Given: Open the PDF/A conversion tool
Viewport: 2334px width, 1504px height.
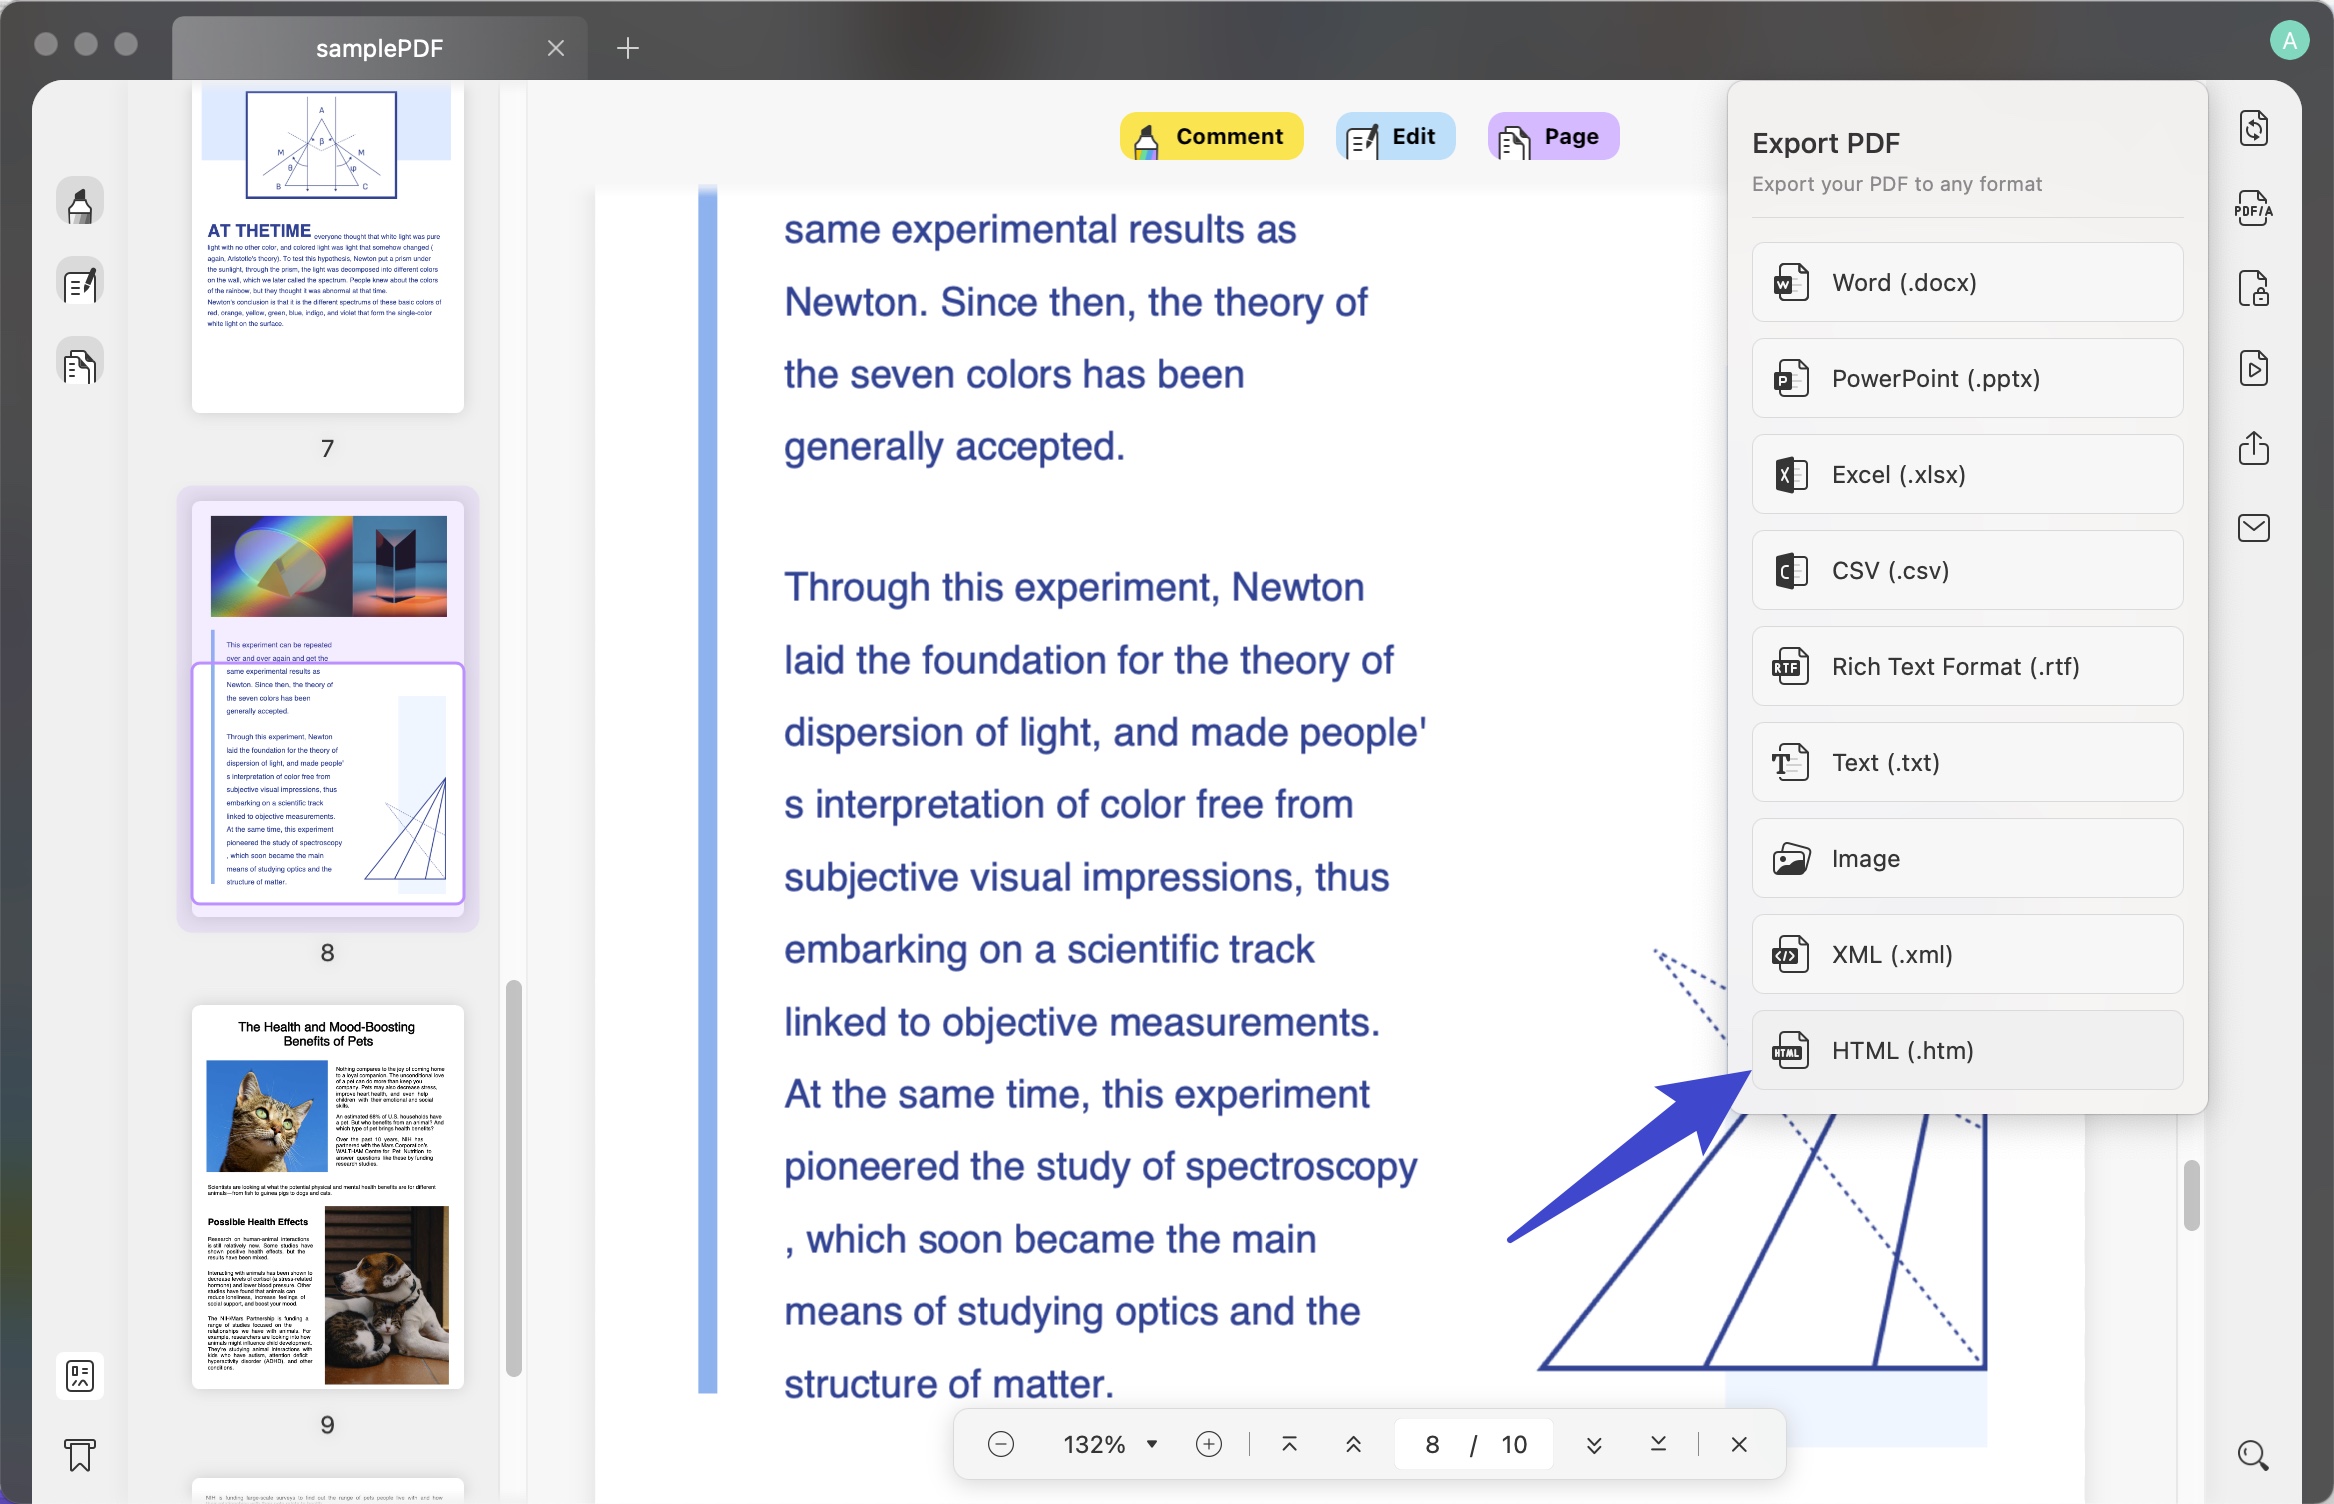Looking at the screenshot, I should (x=2253, y=209).
